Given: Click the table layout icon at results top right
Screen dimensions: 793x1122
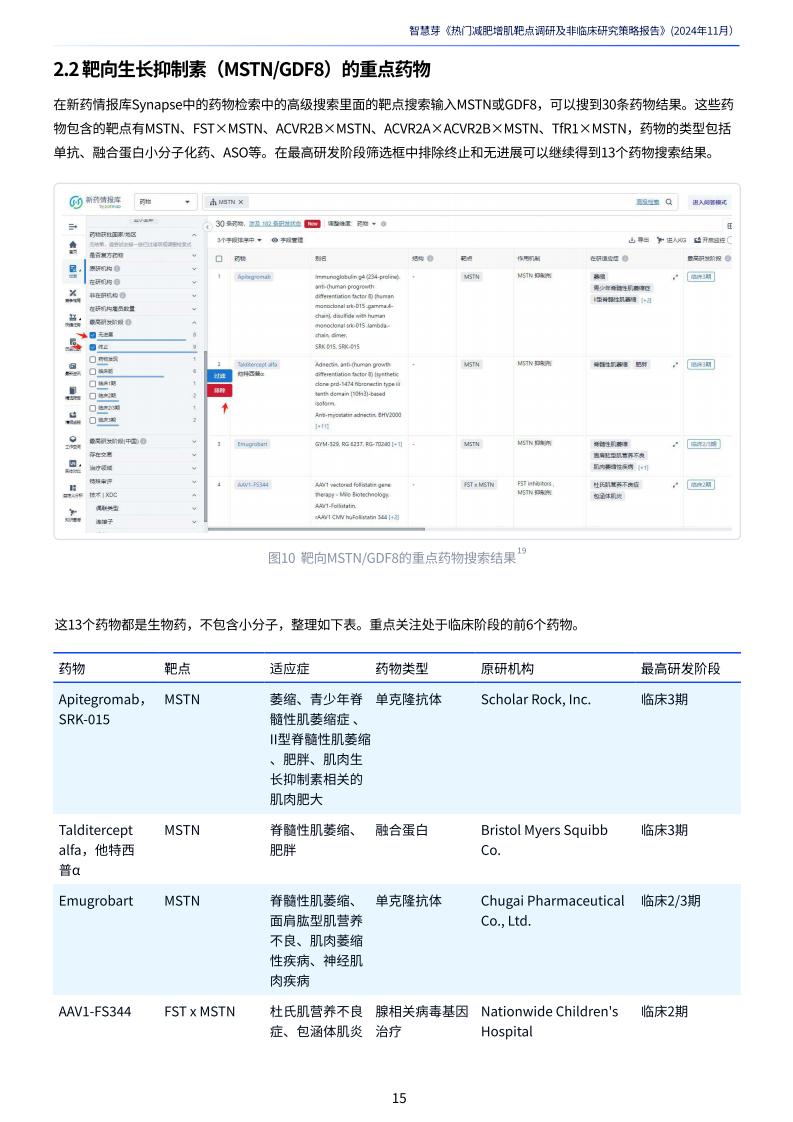Looking at the screenshot, I should pyautogui.click(x=729, y=226).
